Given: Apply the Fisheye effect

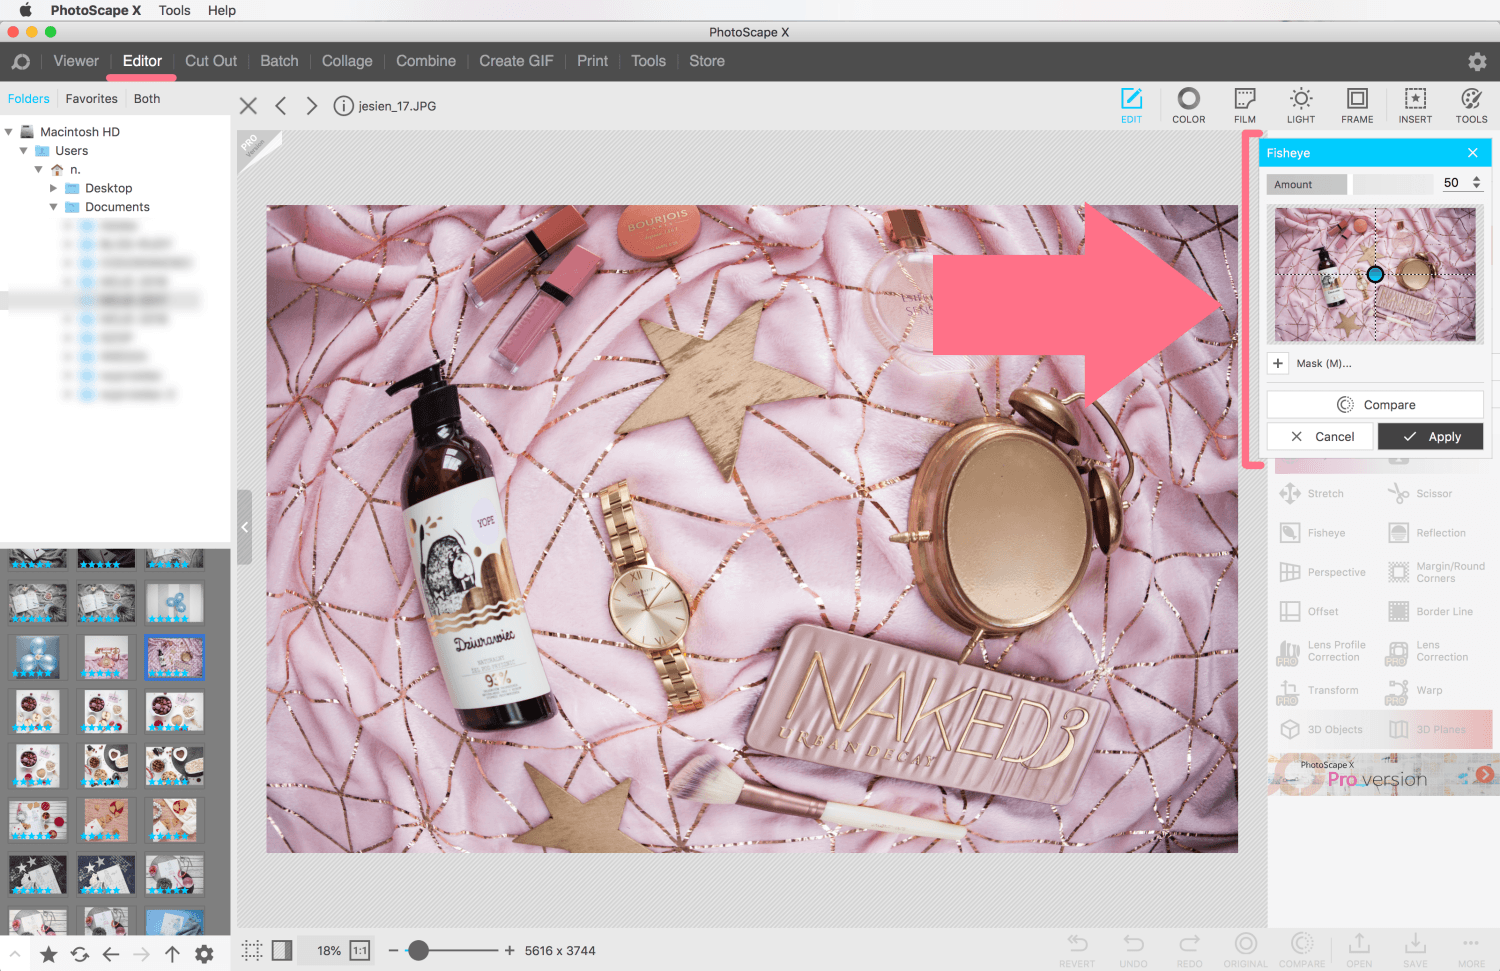Looking at the screenshot, I should pyautogui.click(x=1430, y=437).
